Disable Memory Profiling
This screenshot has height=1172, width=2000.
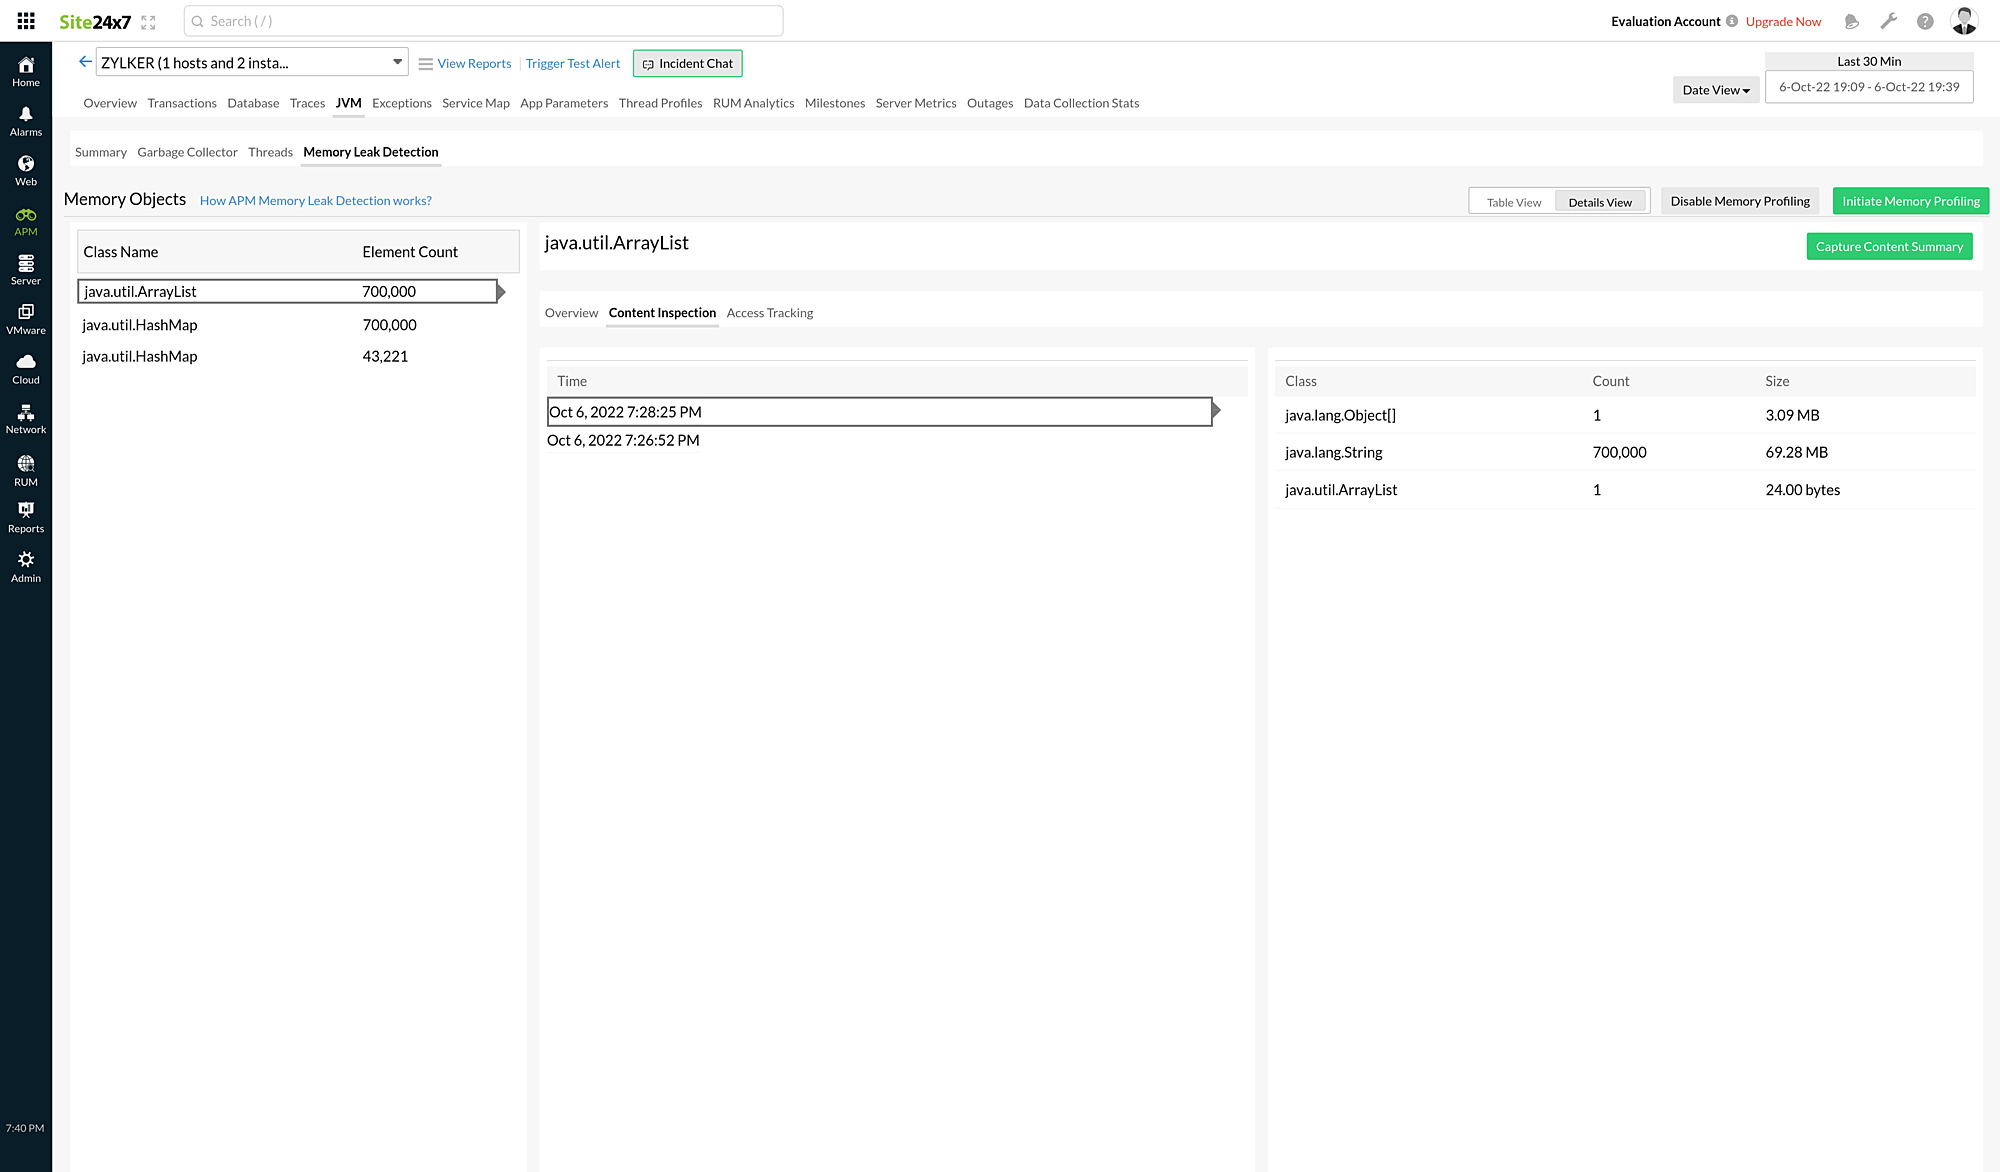point(1740,201)
